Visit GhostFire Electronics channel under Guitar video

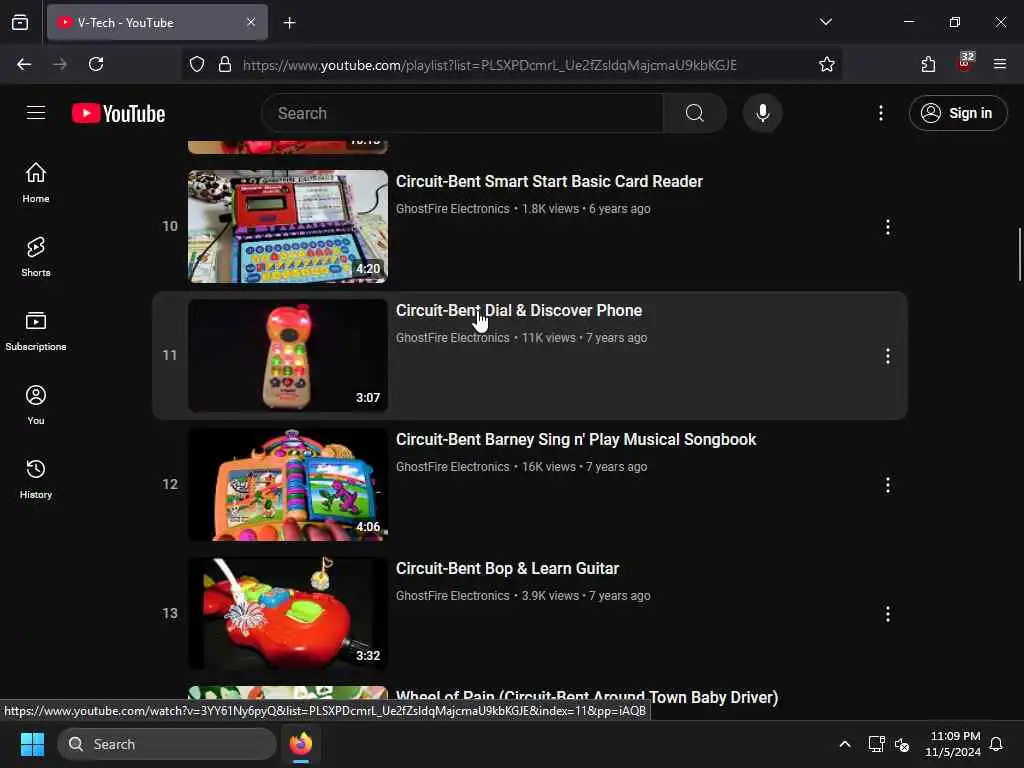[453, 596]
